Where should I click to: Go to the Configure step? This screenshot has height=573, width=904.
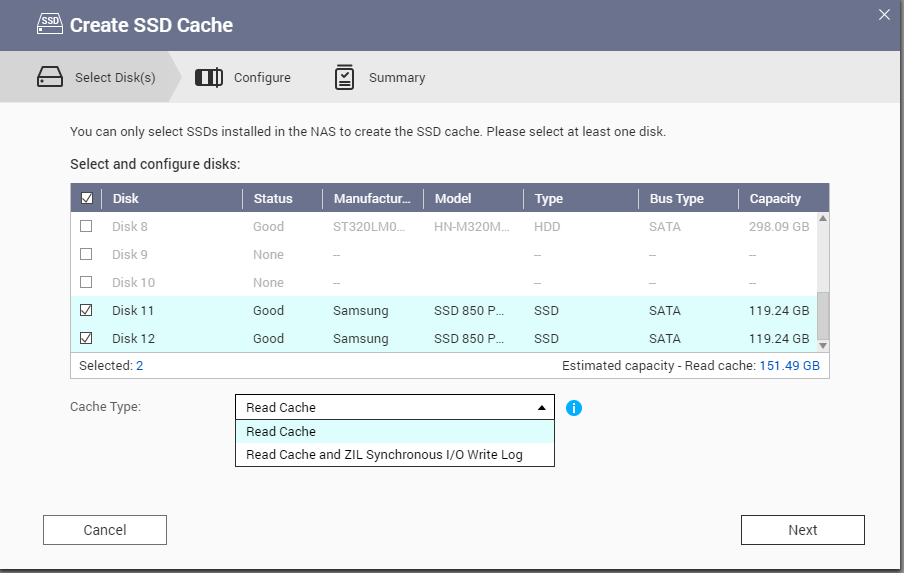click(261, 77)
